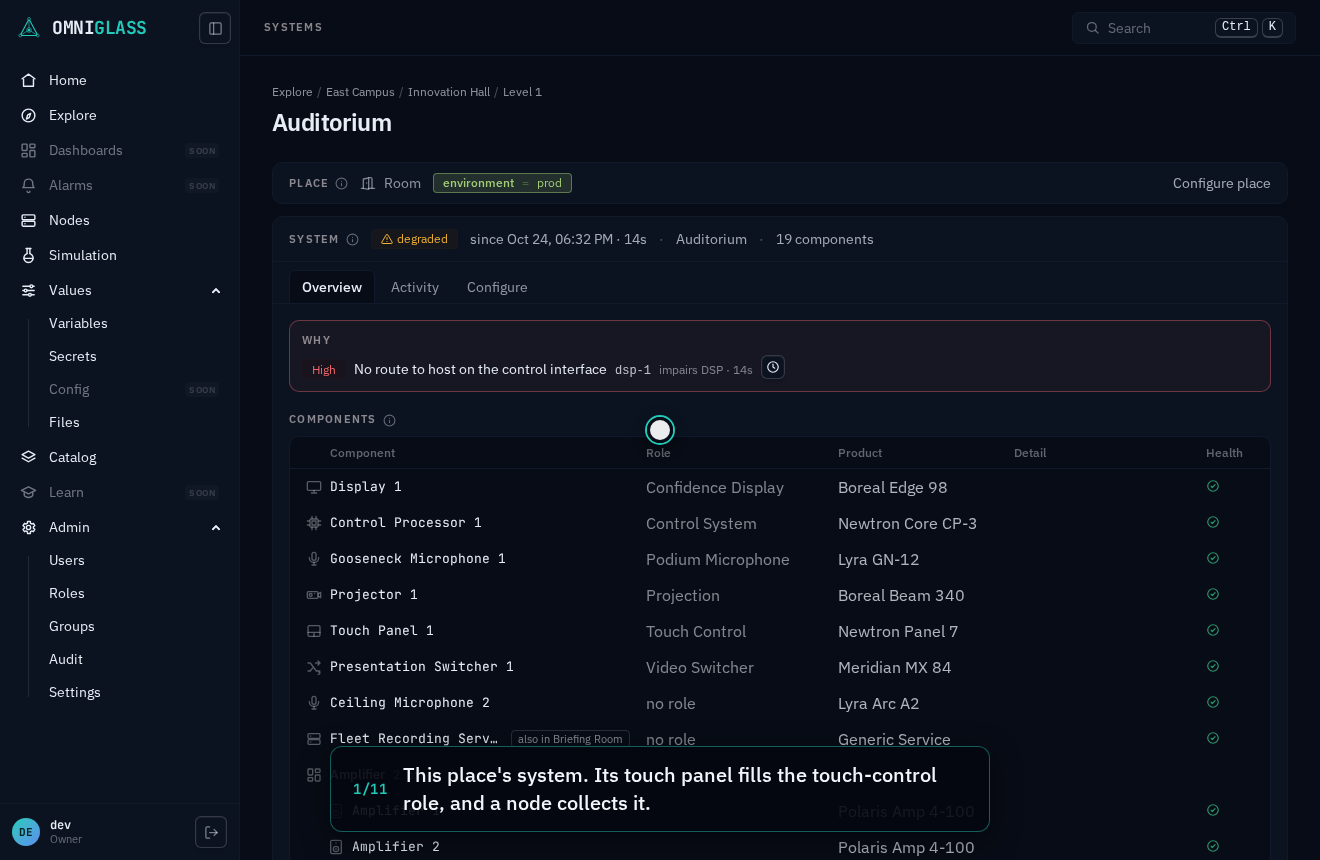
Task: Click the Configure place link
Action: pos(1222,183)
